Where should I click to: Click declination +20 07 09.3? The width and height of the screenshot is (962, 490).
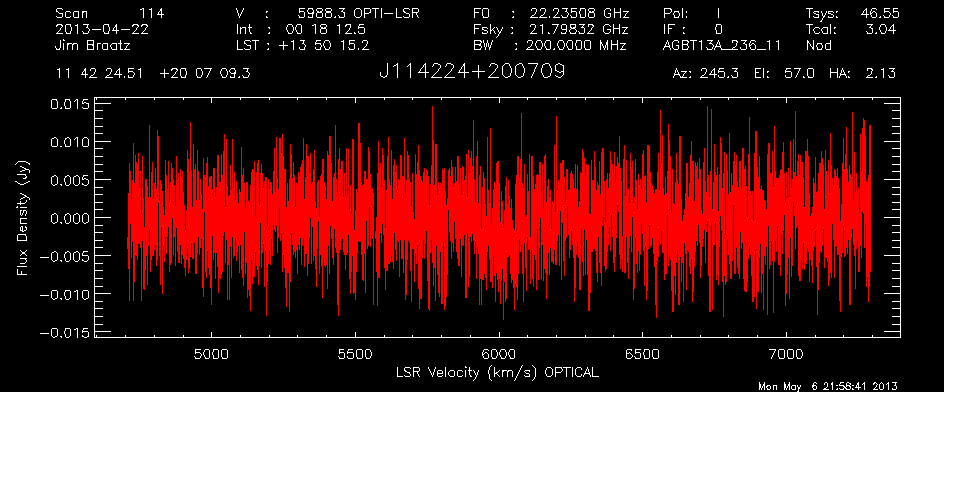pyautogui.click(x=205, y=73)
